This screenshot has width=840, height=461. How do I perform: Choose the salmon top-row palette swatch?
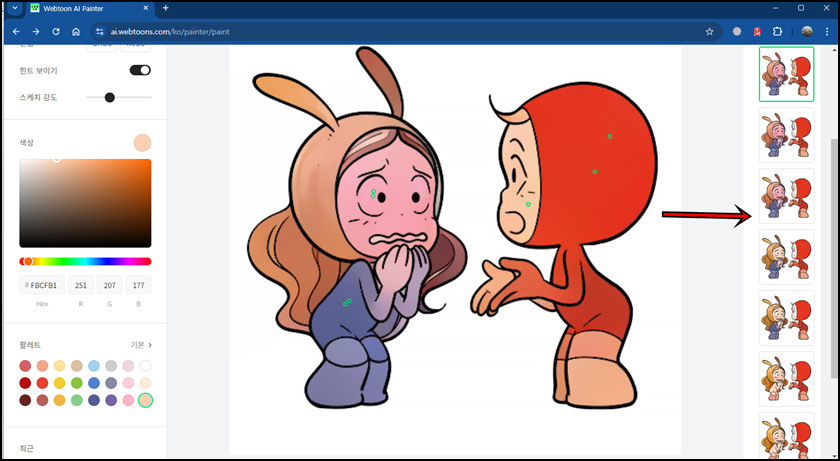tap(42, 366)
